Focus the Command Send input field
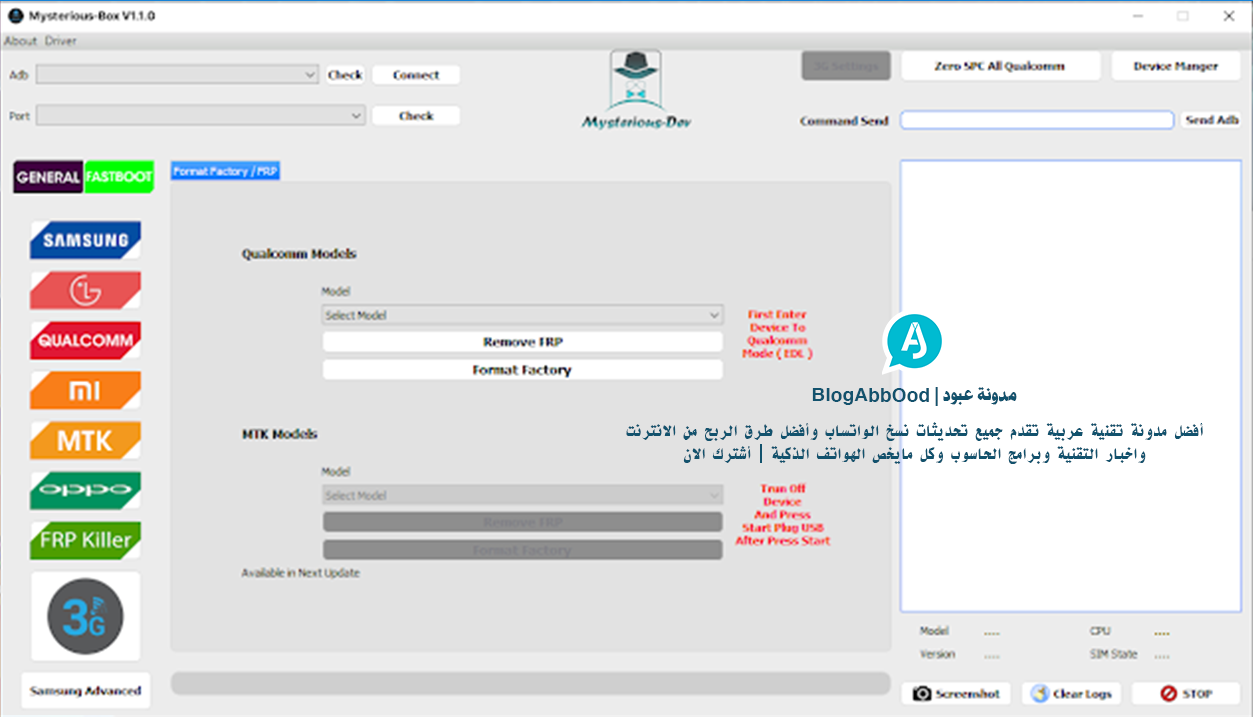Image resolution: width=1253 pixels, height=717 pixels. tap(1036, 120)
